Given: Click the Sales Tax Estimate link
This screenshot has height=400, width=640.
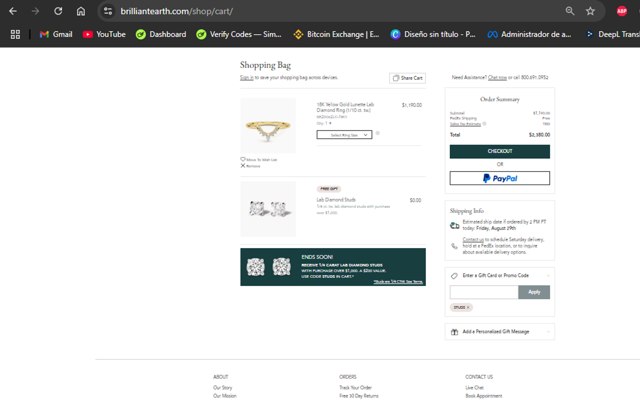Looking at the screenshot, I should pyautogui.click(x=465, y=124).
